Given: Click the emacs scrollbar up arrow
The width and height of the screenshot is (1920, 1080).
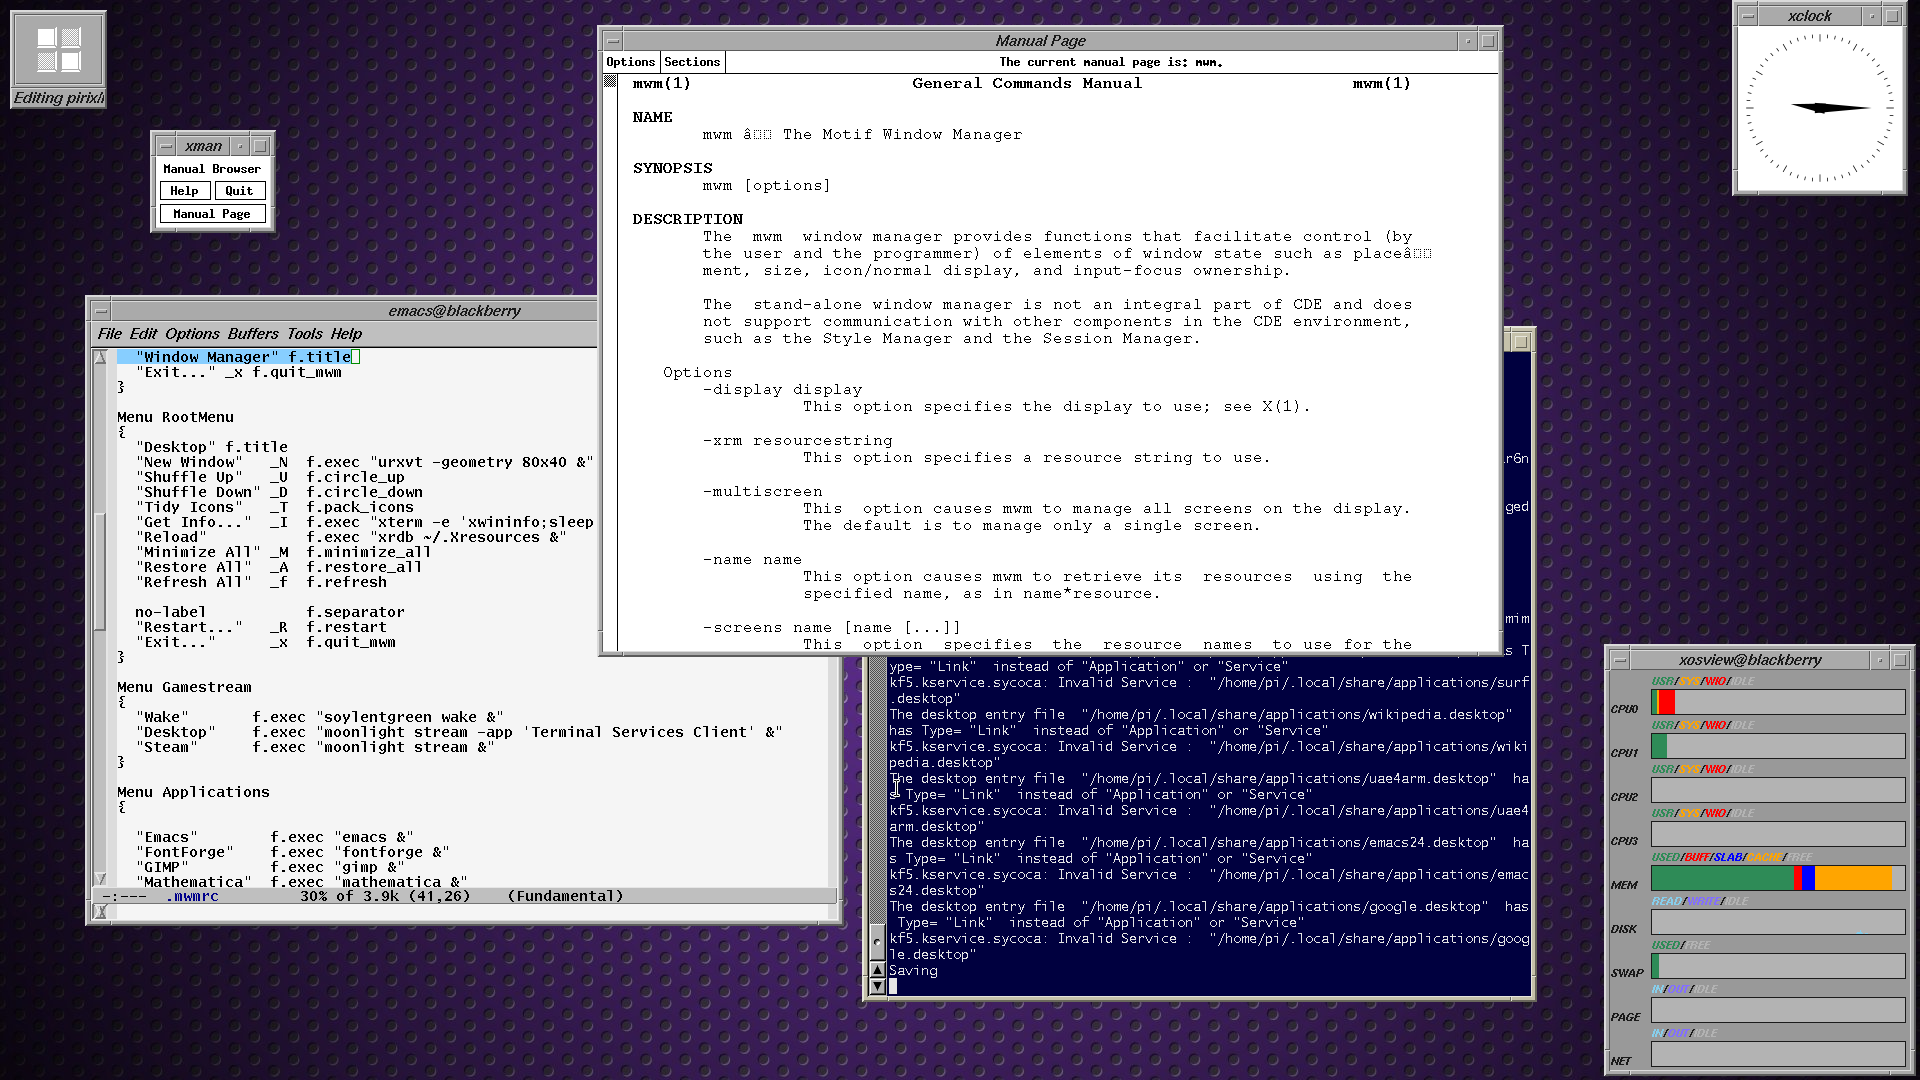Looking at the screenshot, I should 100,357.
